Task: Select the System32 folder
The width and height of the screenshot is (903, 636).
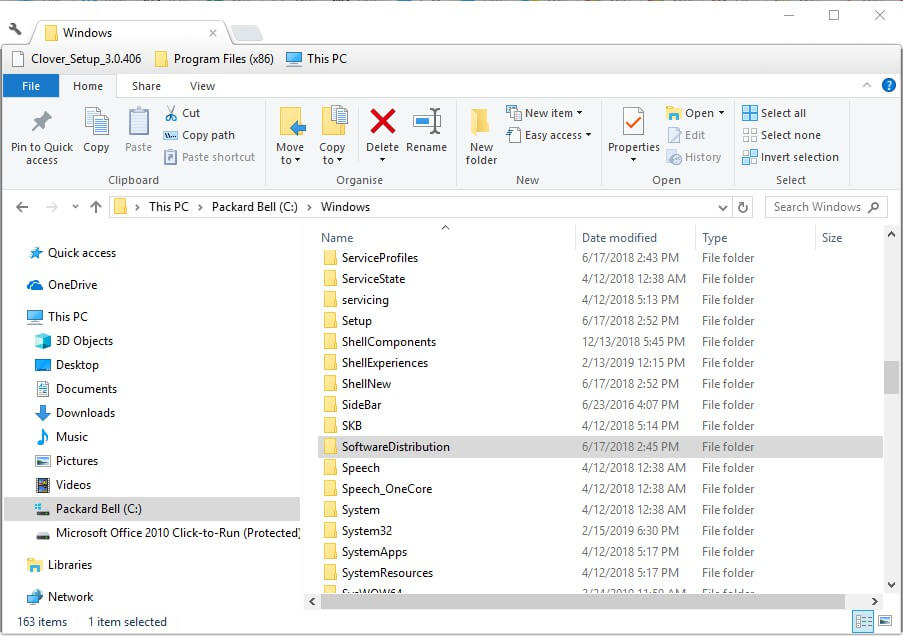Action: click(600, 531)
